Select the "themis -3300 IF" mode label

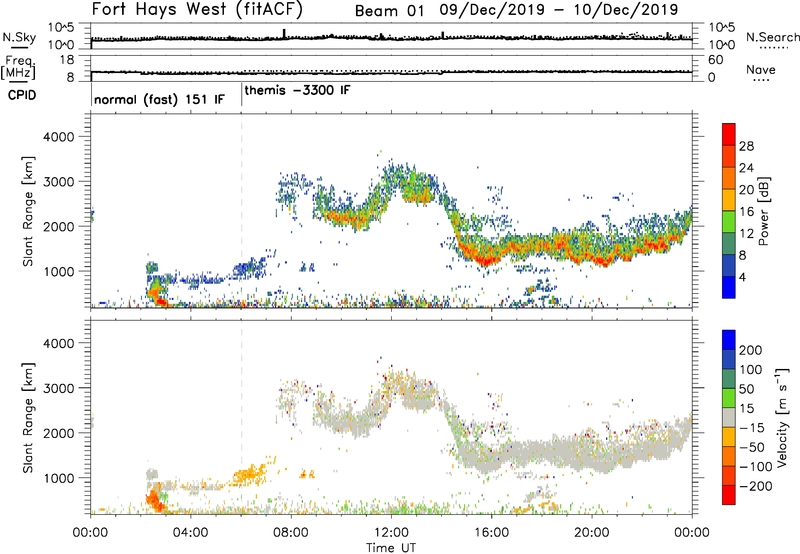click(297, 90)
